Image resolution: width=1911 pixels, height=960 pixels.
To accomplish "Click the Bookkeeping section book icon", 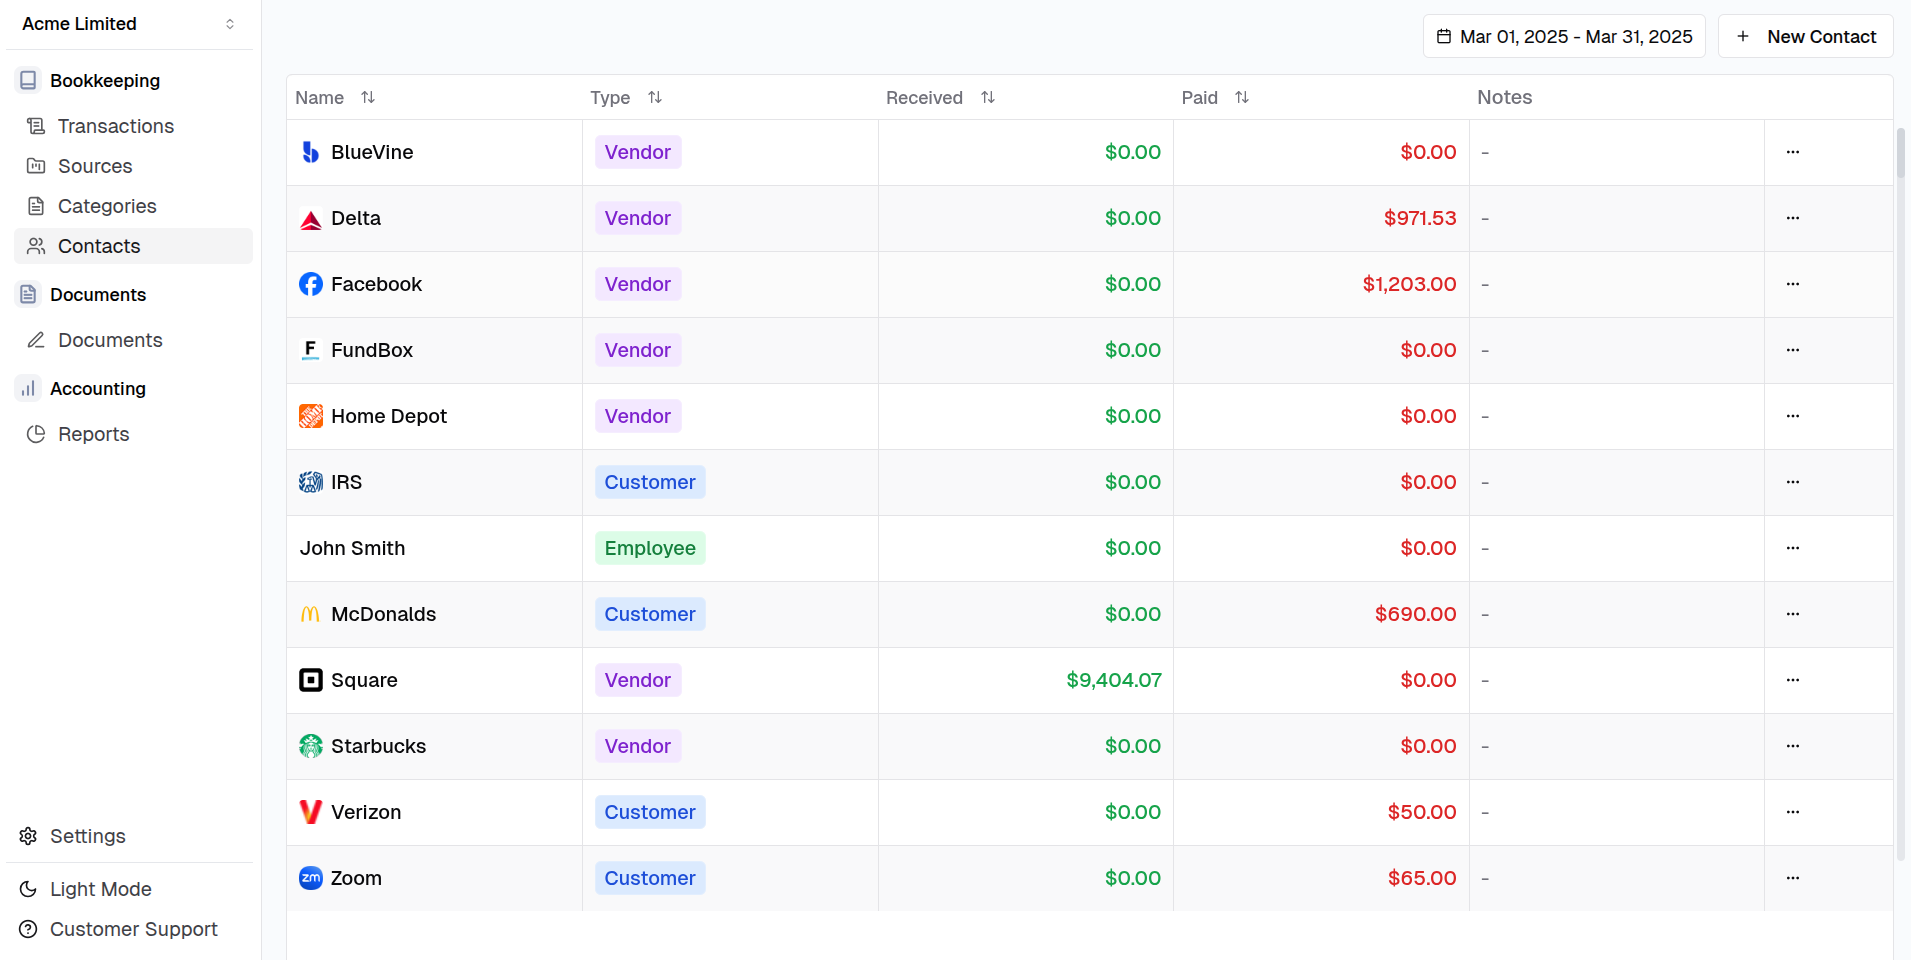I will pyautogui.click(x=29, y=80).
